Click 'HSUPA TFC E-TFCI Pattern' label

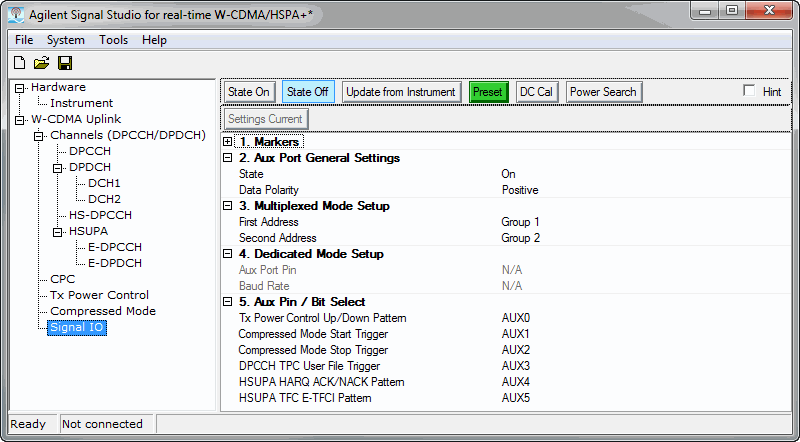[305, 398]
